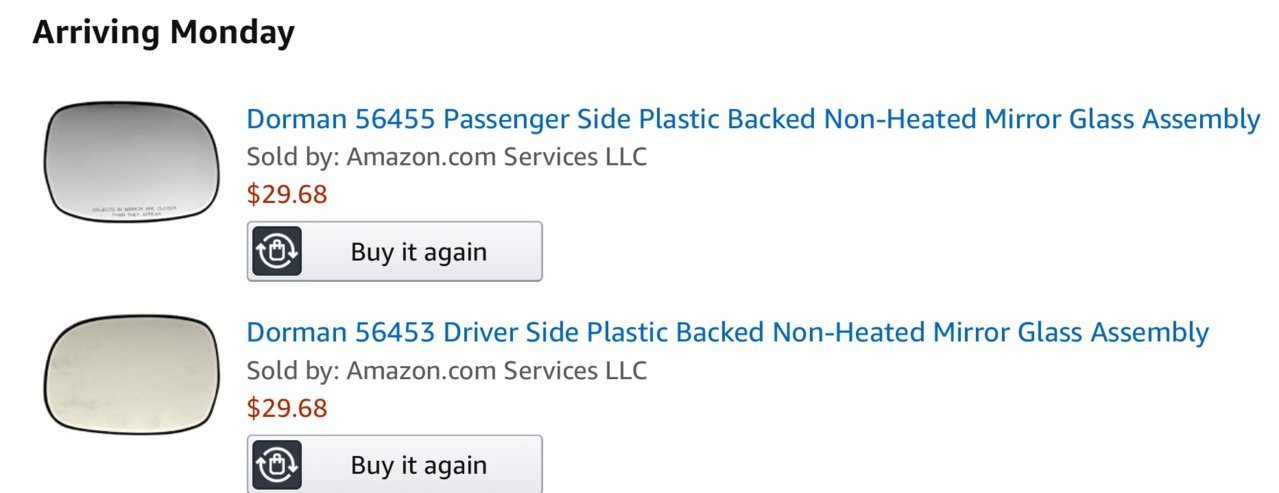
Task: Click the 'Buy it again' label beside the passenger mirror
Action: click(x=419, y=252)
